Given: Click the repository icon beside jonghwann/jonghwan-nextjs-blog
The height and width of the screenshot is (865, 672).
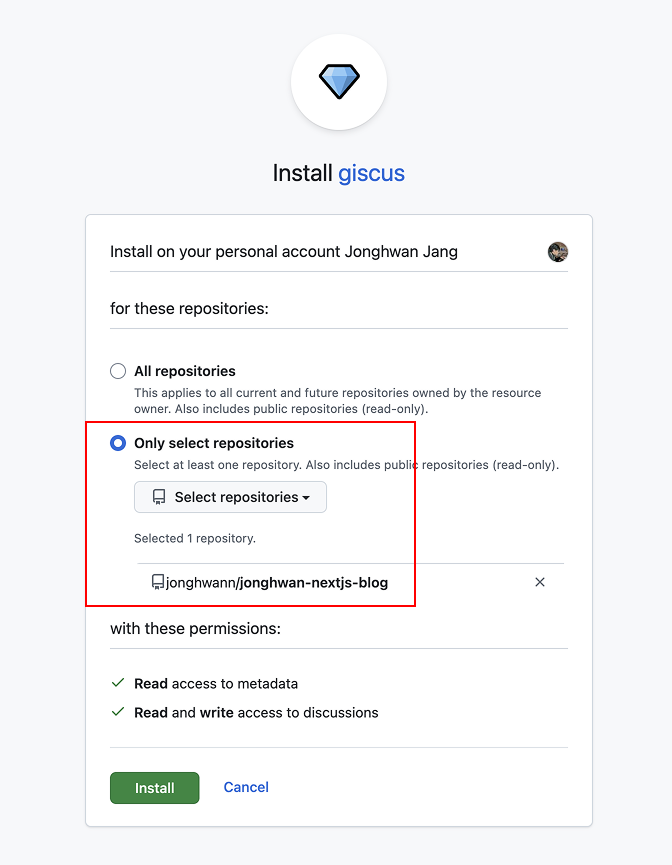Looking at the screenshot, I should tap(157, 582).
